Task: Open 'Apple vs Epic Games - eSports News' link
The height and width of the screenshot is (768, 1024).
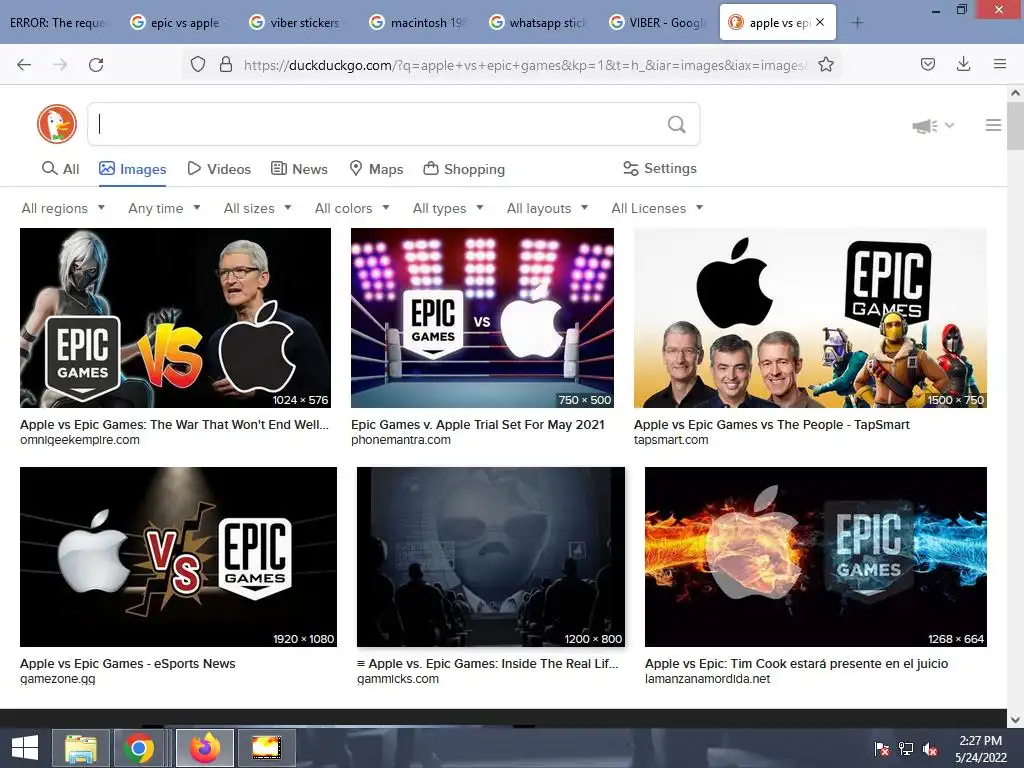Action: coord(127,664)
